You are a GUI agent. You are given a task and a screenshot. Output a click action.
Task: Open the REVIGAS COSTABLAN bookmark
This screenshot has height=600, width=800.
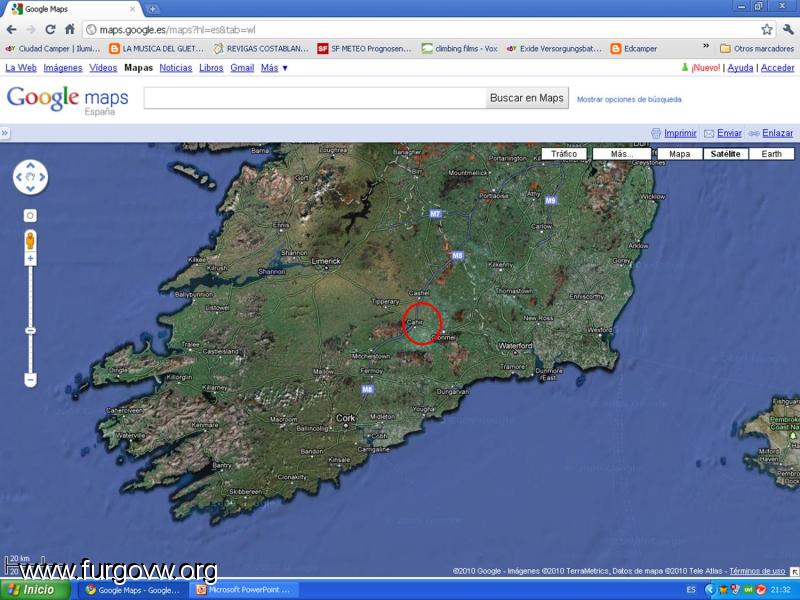point(261,48)
